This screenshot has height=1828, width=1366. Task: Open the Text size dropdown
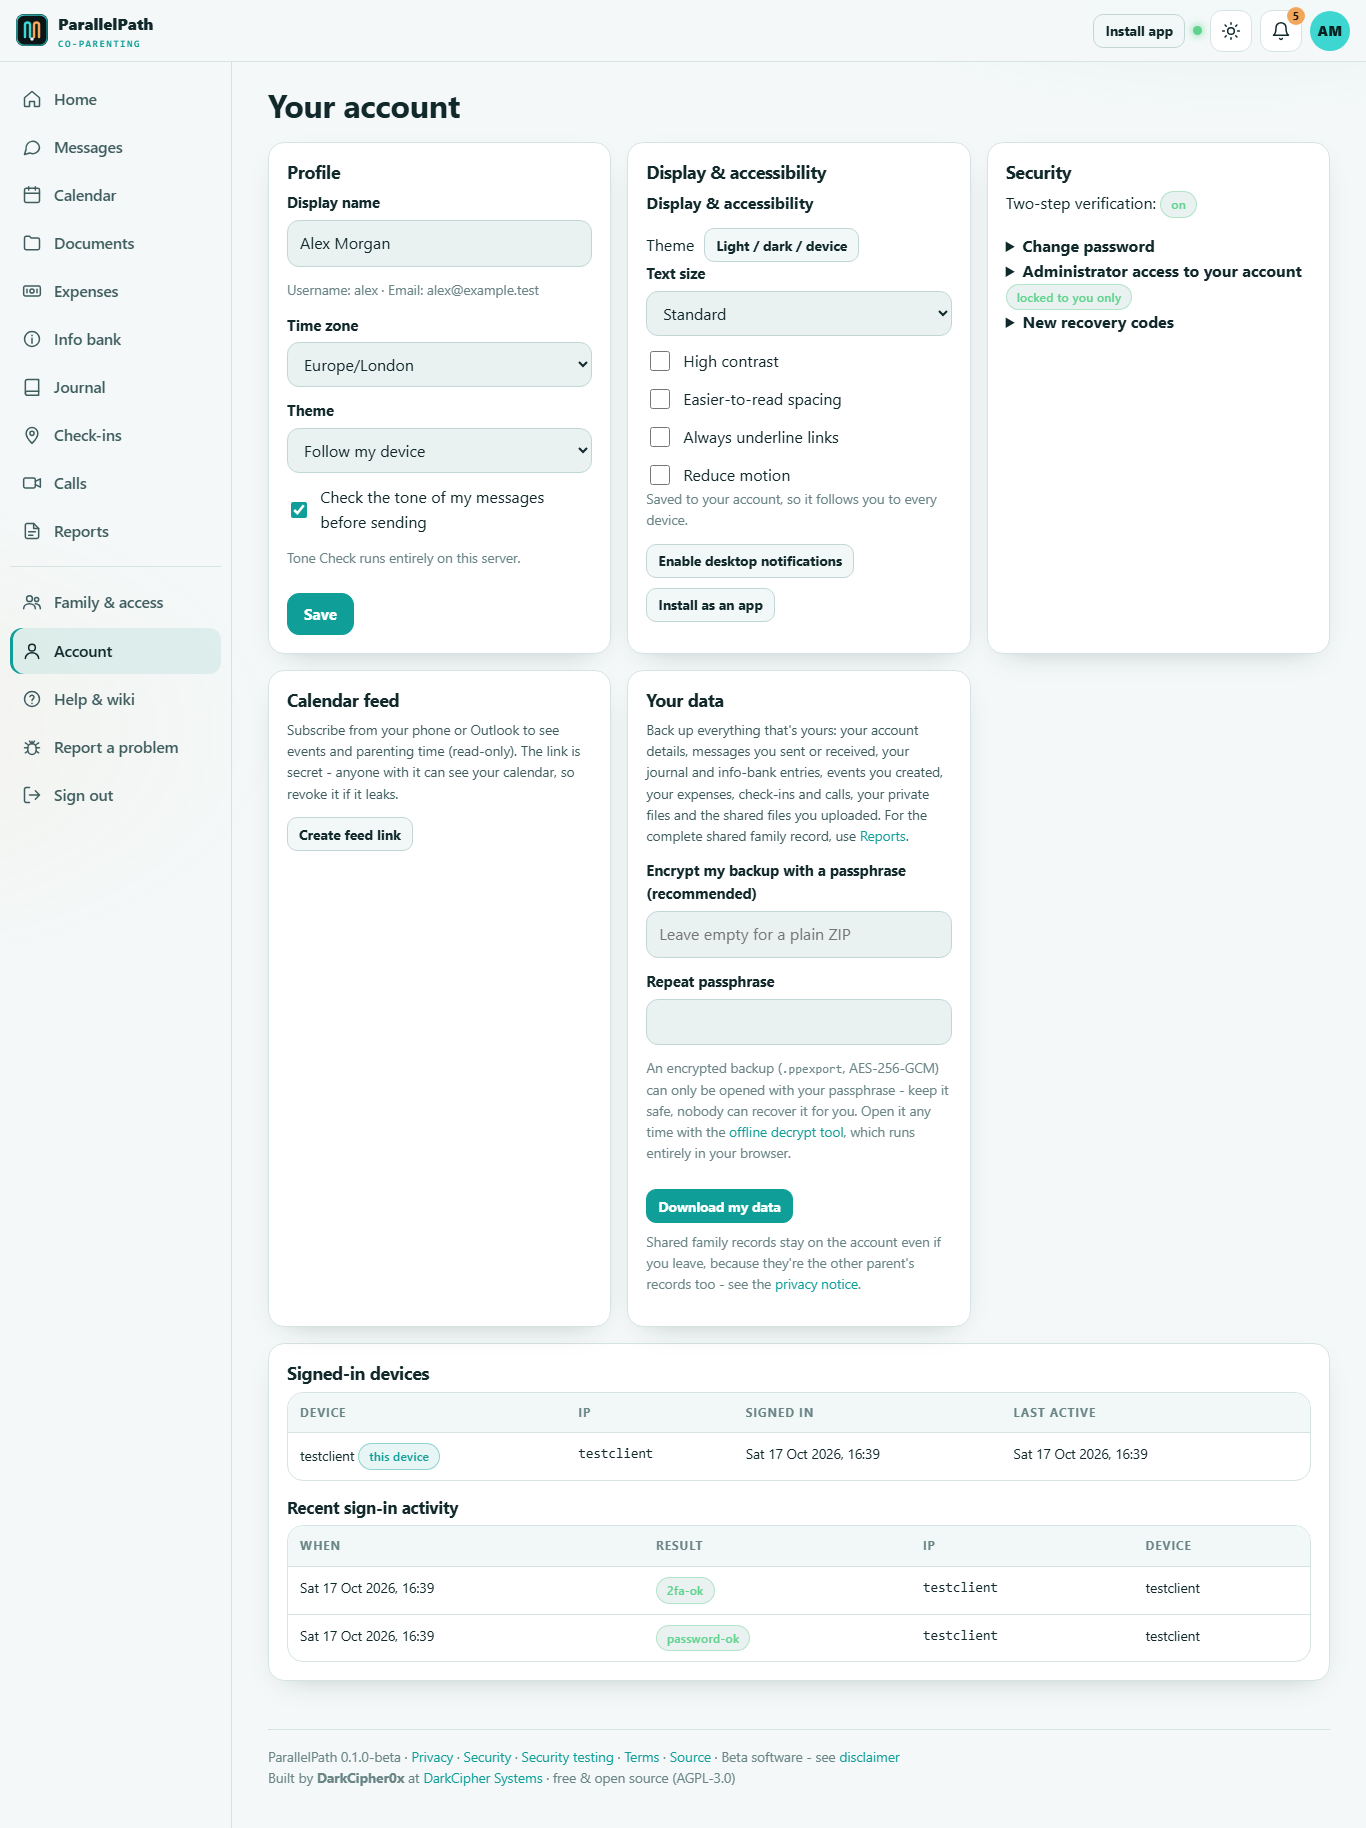pyautogui.click(x=799, y=314)
